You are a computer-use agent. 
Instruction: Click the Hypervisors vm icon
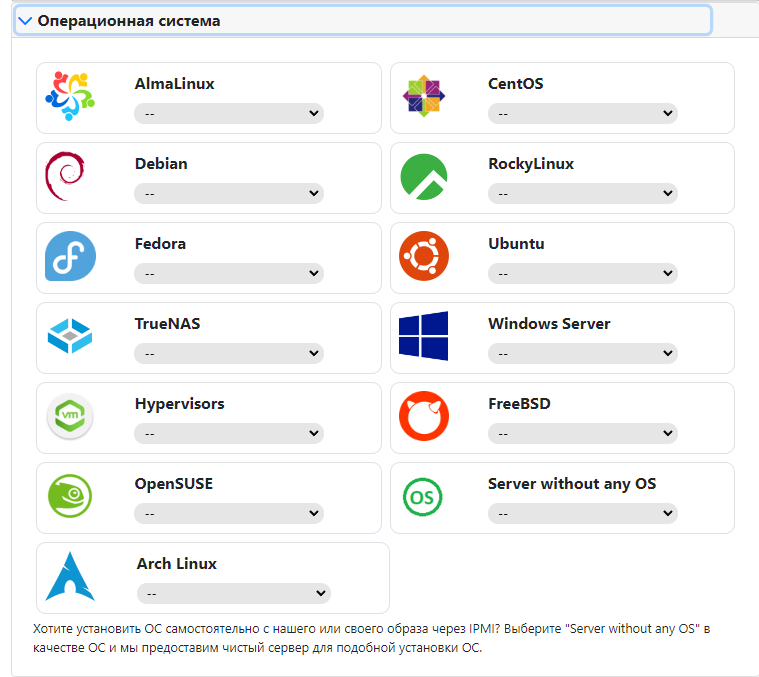tap(70, 416)
